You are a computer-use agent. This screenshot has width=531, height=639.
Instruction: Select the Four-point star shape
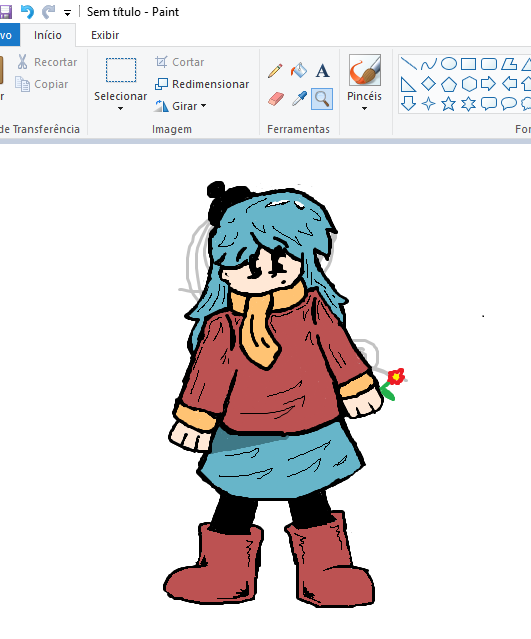(x=428, y=104)
